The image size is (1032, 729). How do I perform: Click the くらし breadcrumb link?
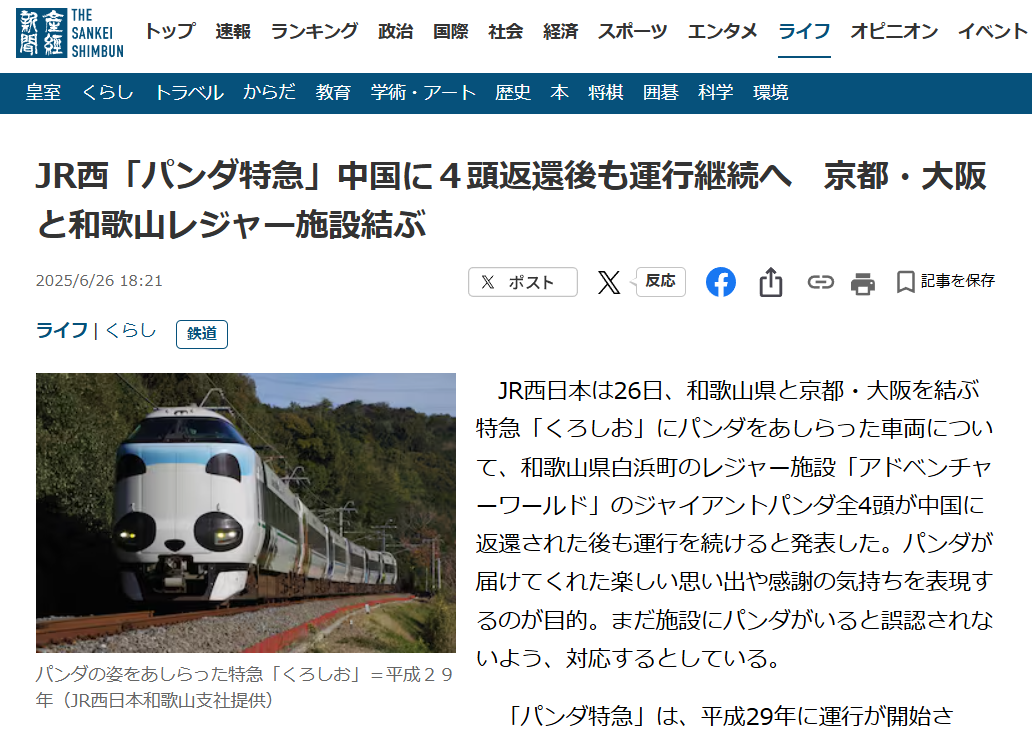click(130, 330)
